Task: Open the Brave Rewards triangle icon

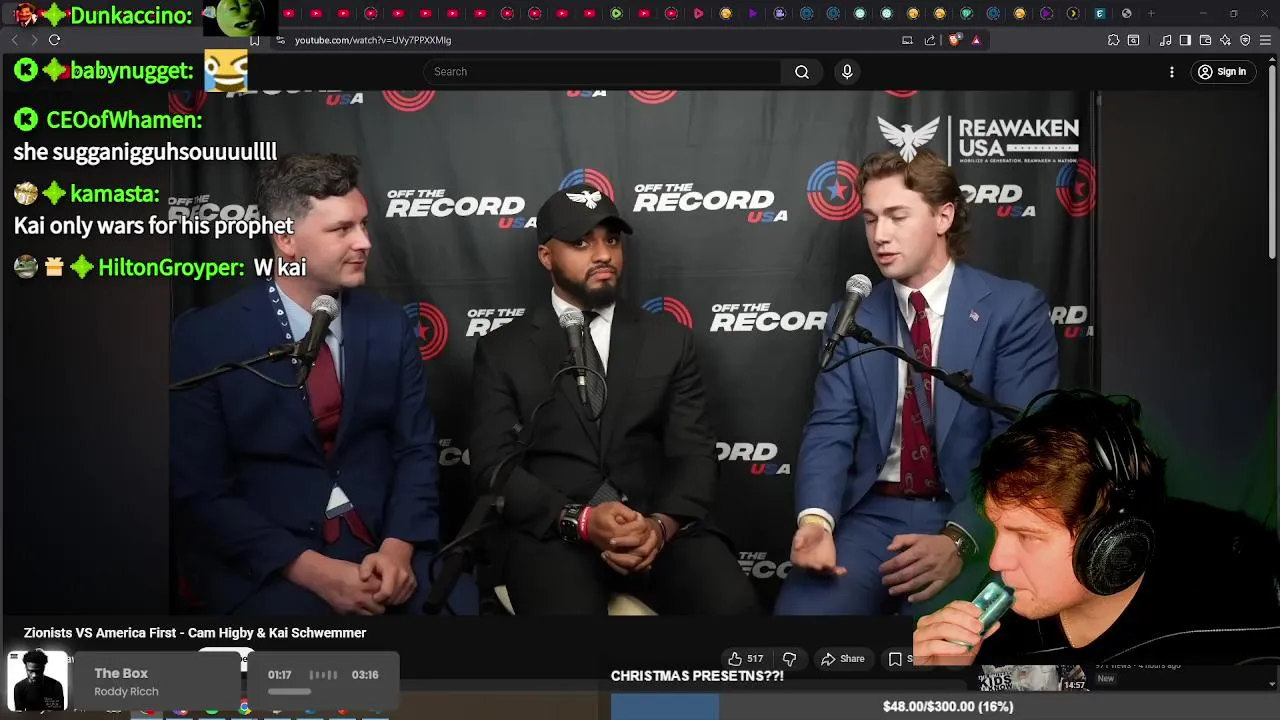Action: click(976, 40)
